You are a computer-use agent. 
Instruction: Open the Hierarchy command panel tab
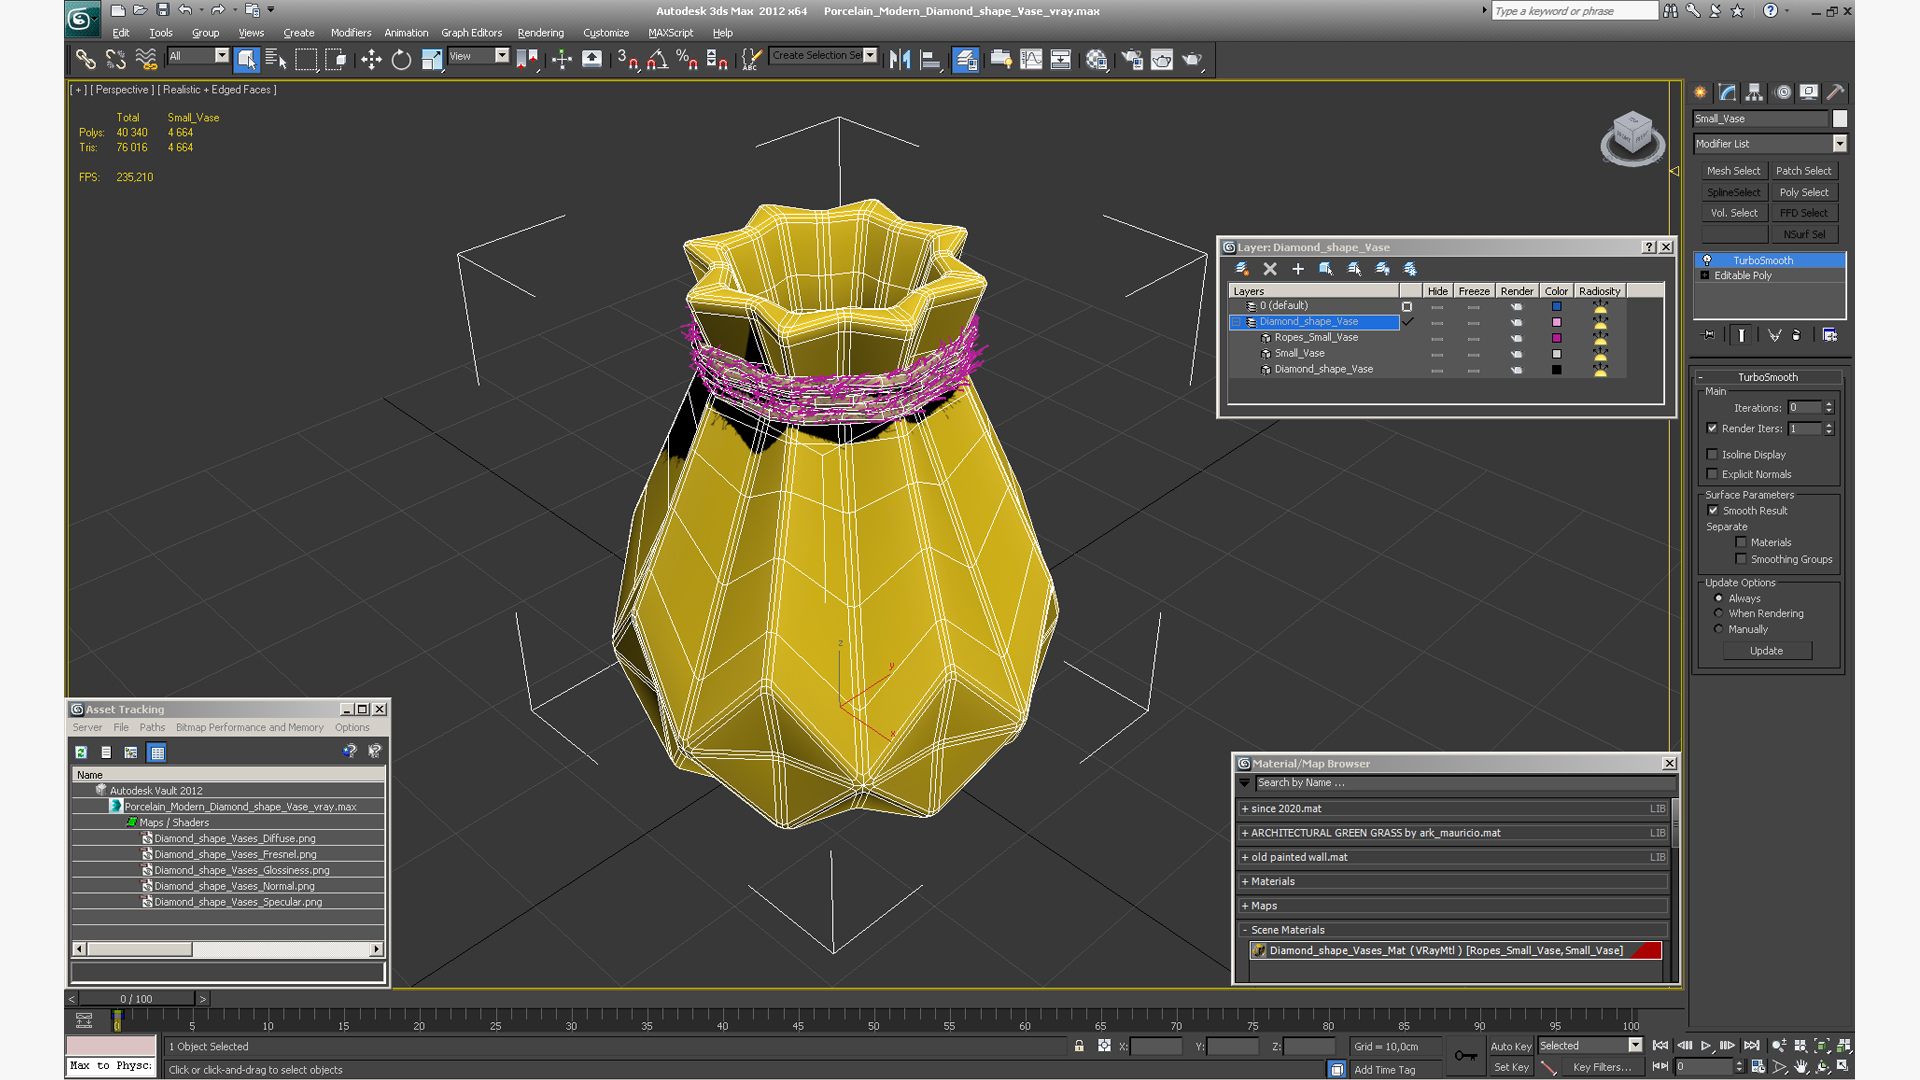pos(1754,92)
